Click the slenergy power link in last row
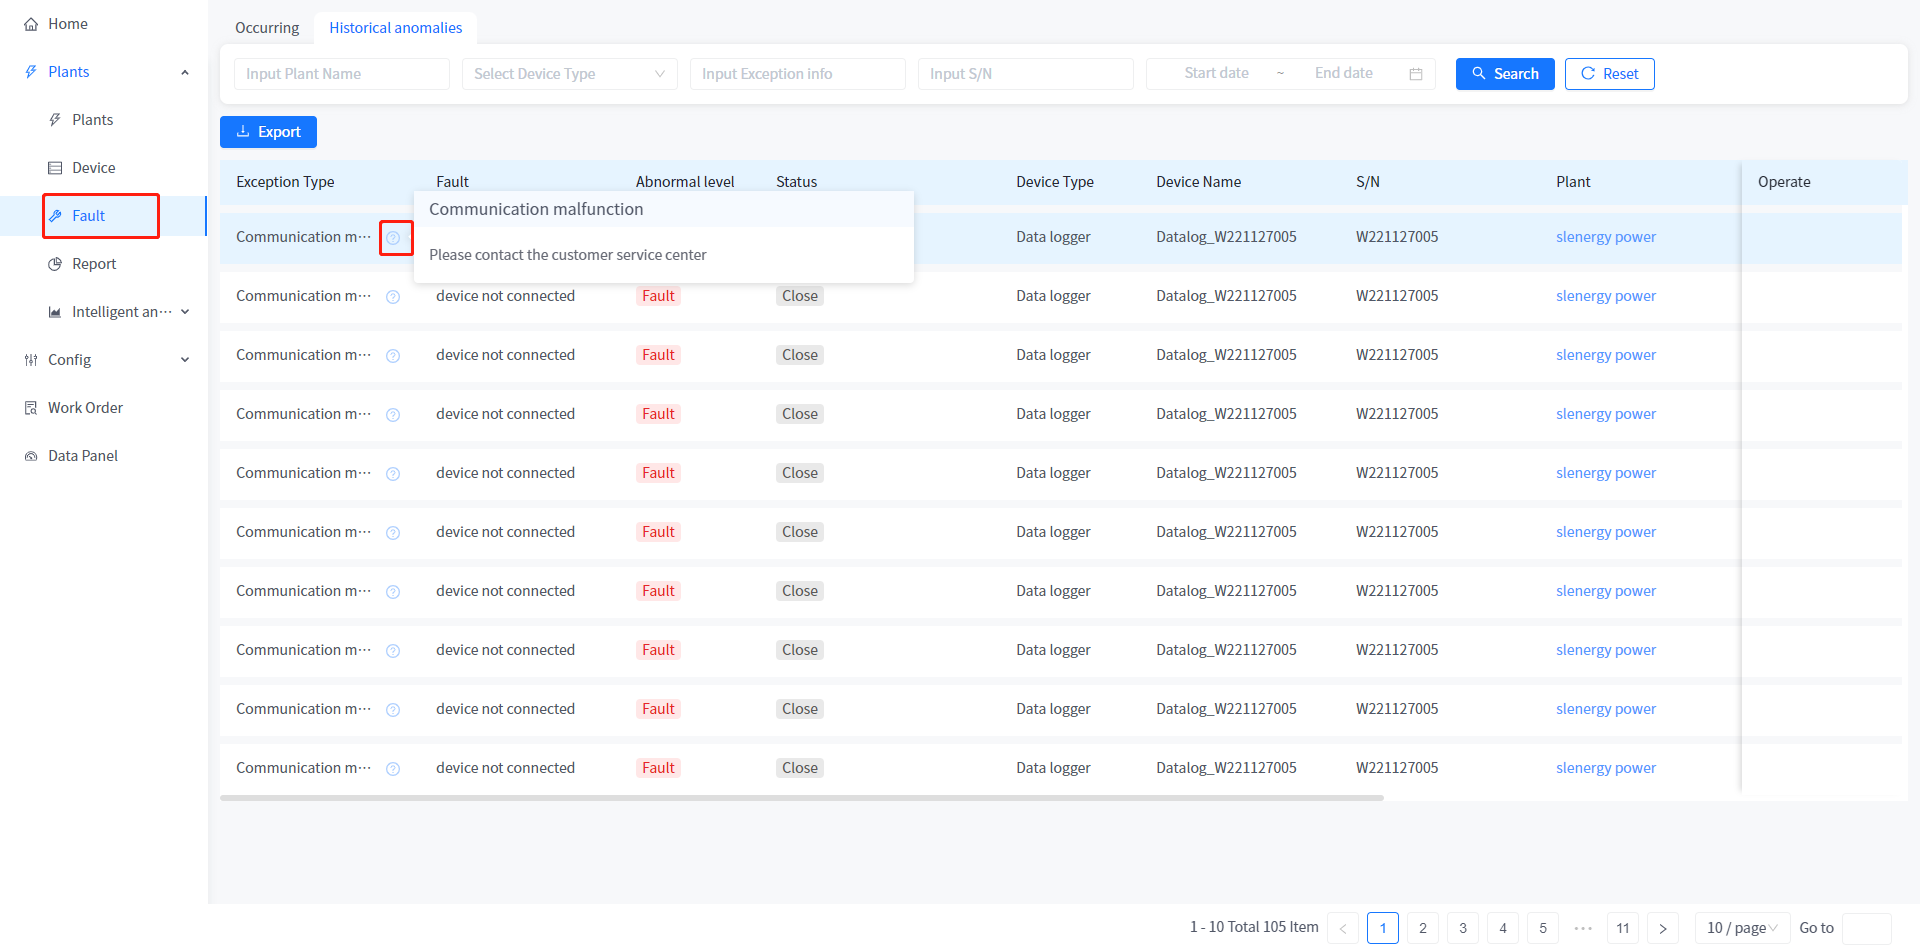Image resolution: width=1920 pixels, height=952 pixels. pyautogui.click(x=1606, y=768)
